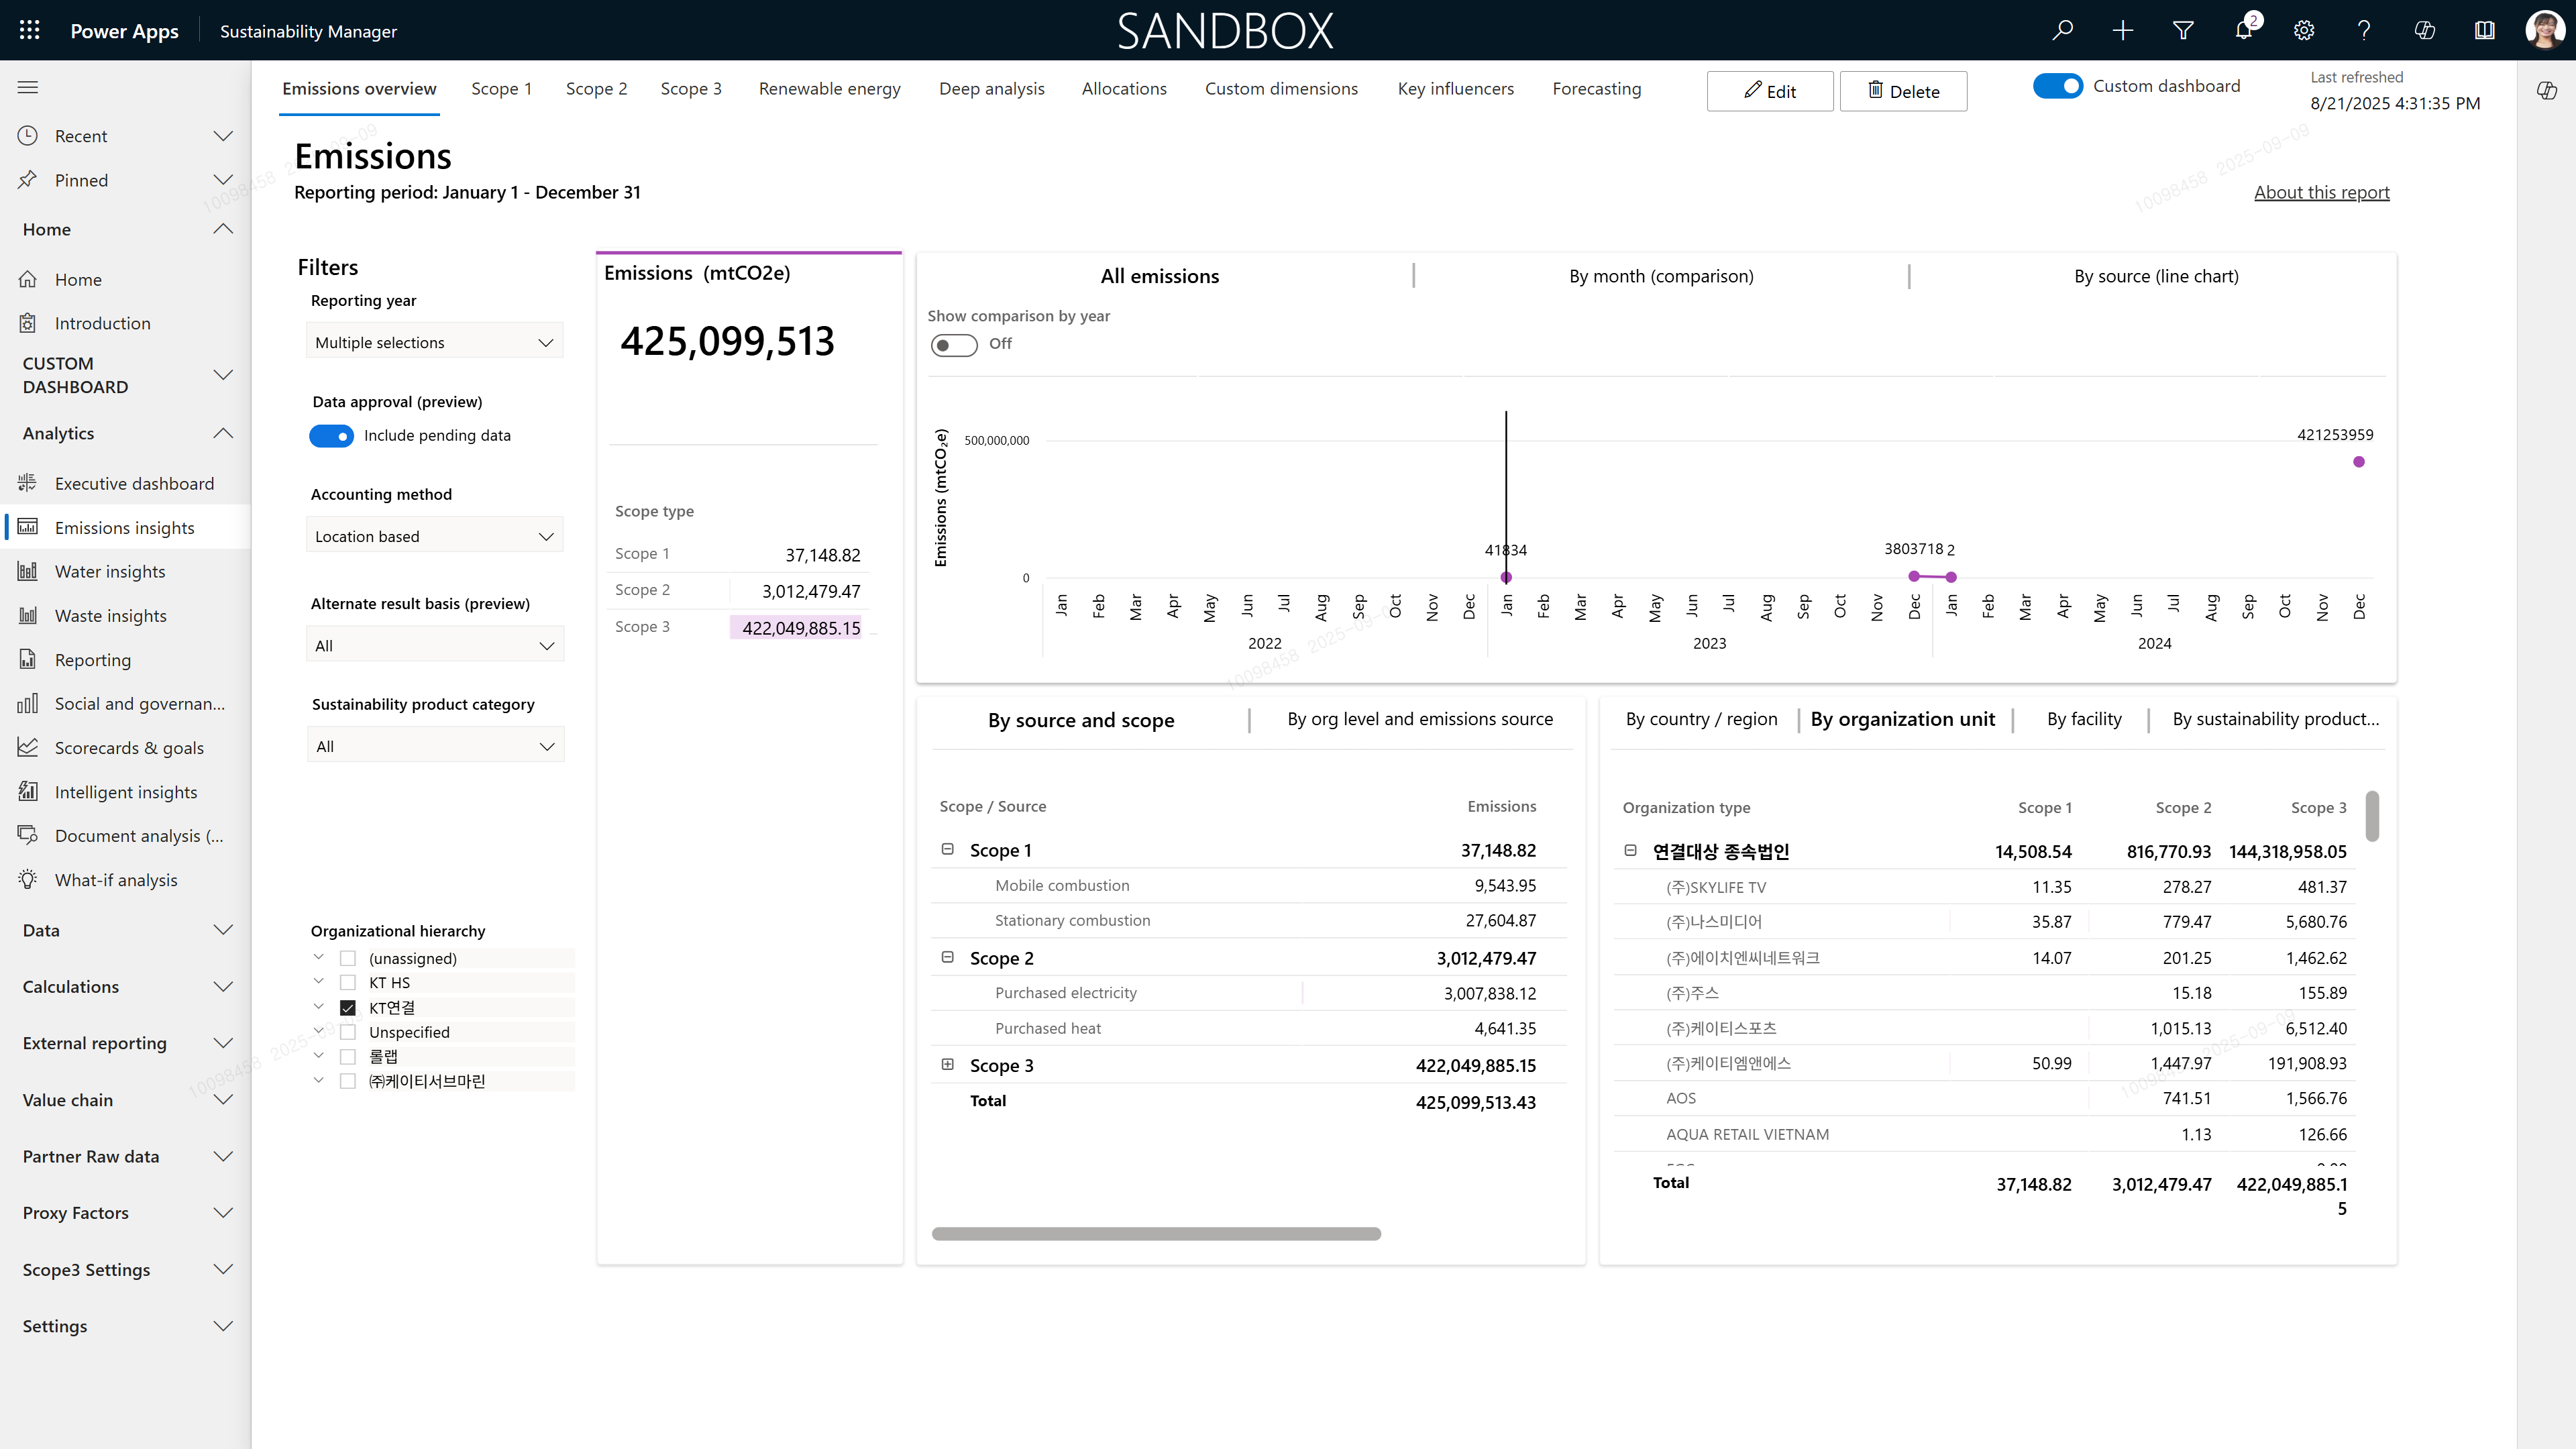Collapse the navigation hamburger menu
The image size is (2576, 1449).
click(28, 87)
